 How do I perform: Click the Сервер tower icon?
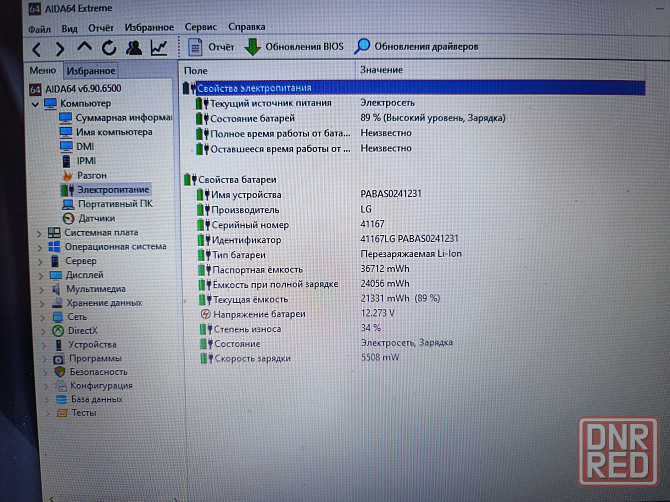(x=55, y=261)
